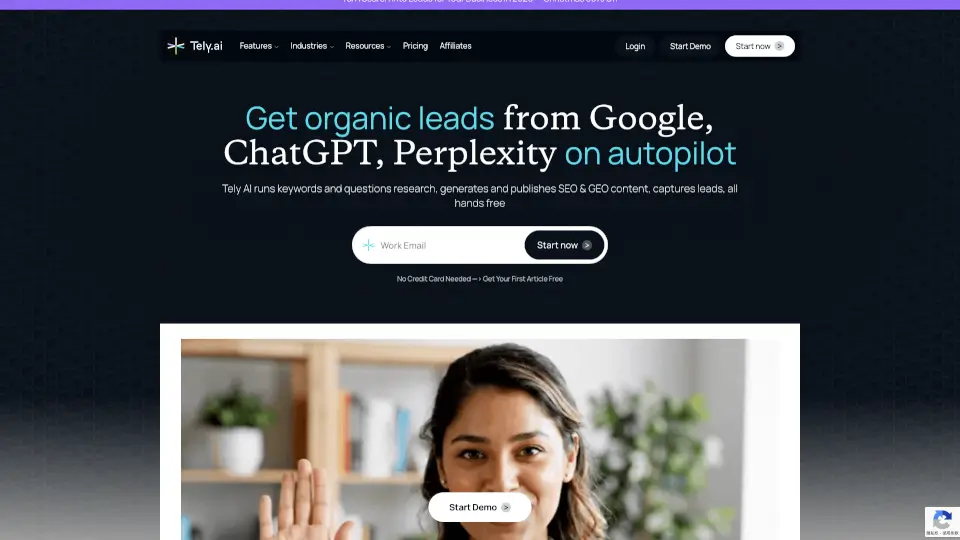Expand the Features dropdown menu
This screenshot has width=960, height=540.
[259, 46]
